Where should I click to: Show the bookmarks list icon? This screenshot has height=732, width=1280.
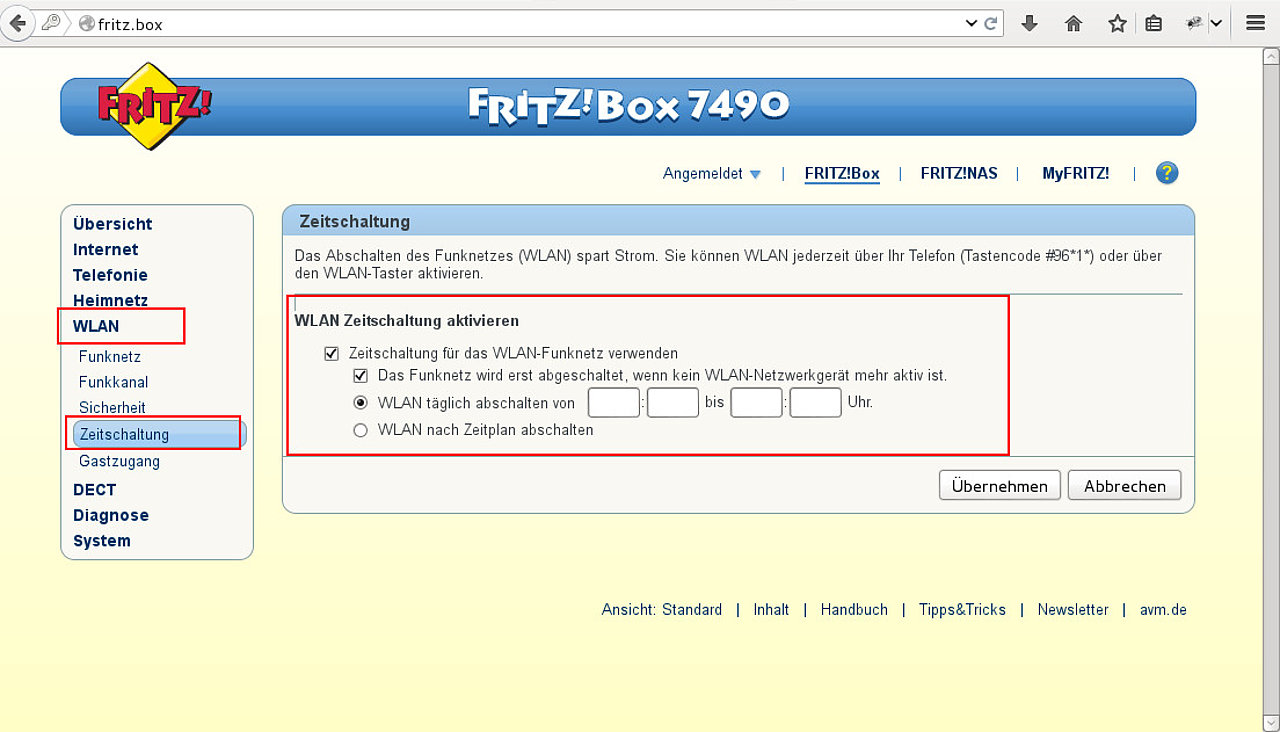[1153, 23]
